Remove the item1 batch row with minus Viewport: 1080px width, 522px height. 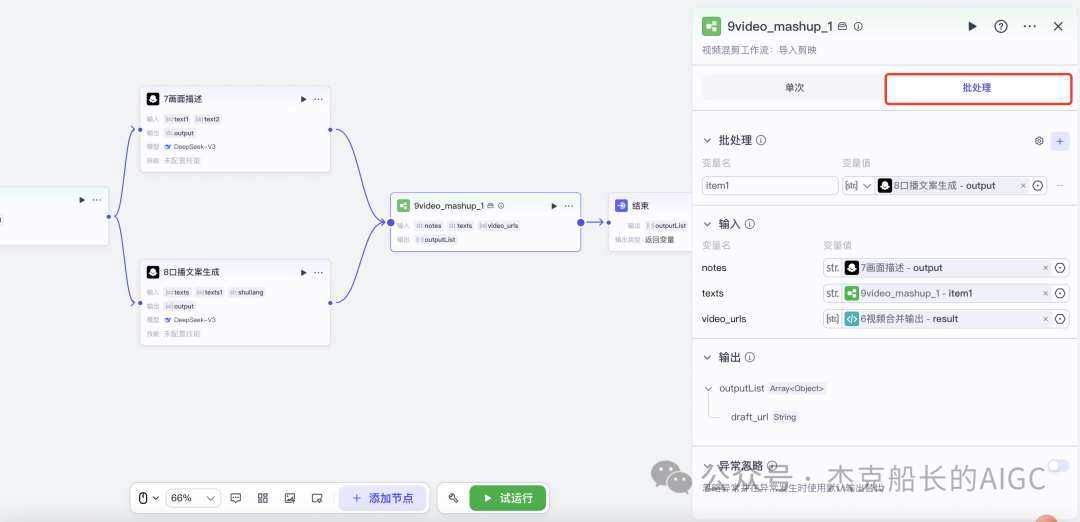1059,186
